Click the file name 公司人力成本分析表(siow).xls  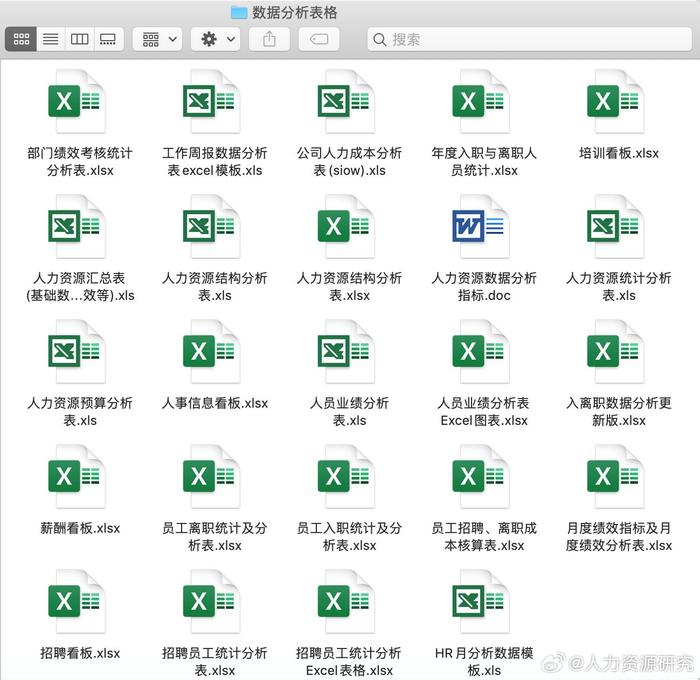pos(349,162)
